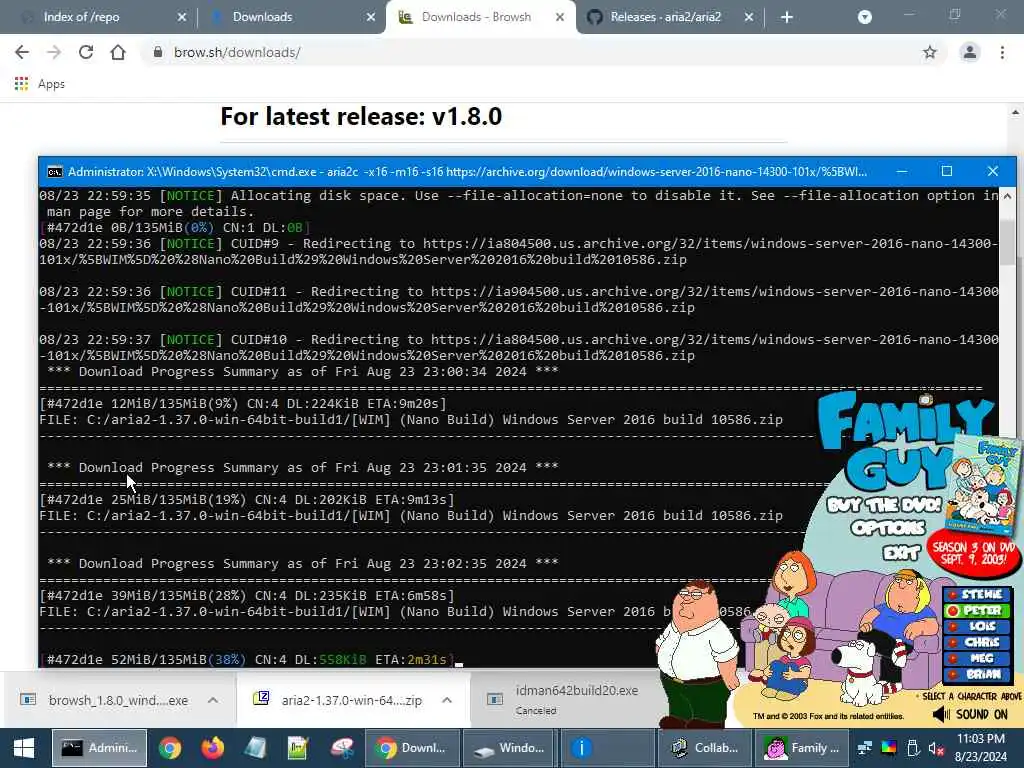Viewport: 1024px width, 768px height.
Task: Open the scissors snipping taskbar icon
Action: (342, 748)
